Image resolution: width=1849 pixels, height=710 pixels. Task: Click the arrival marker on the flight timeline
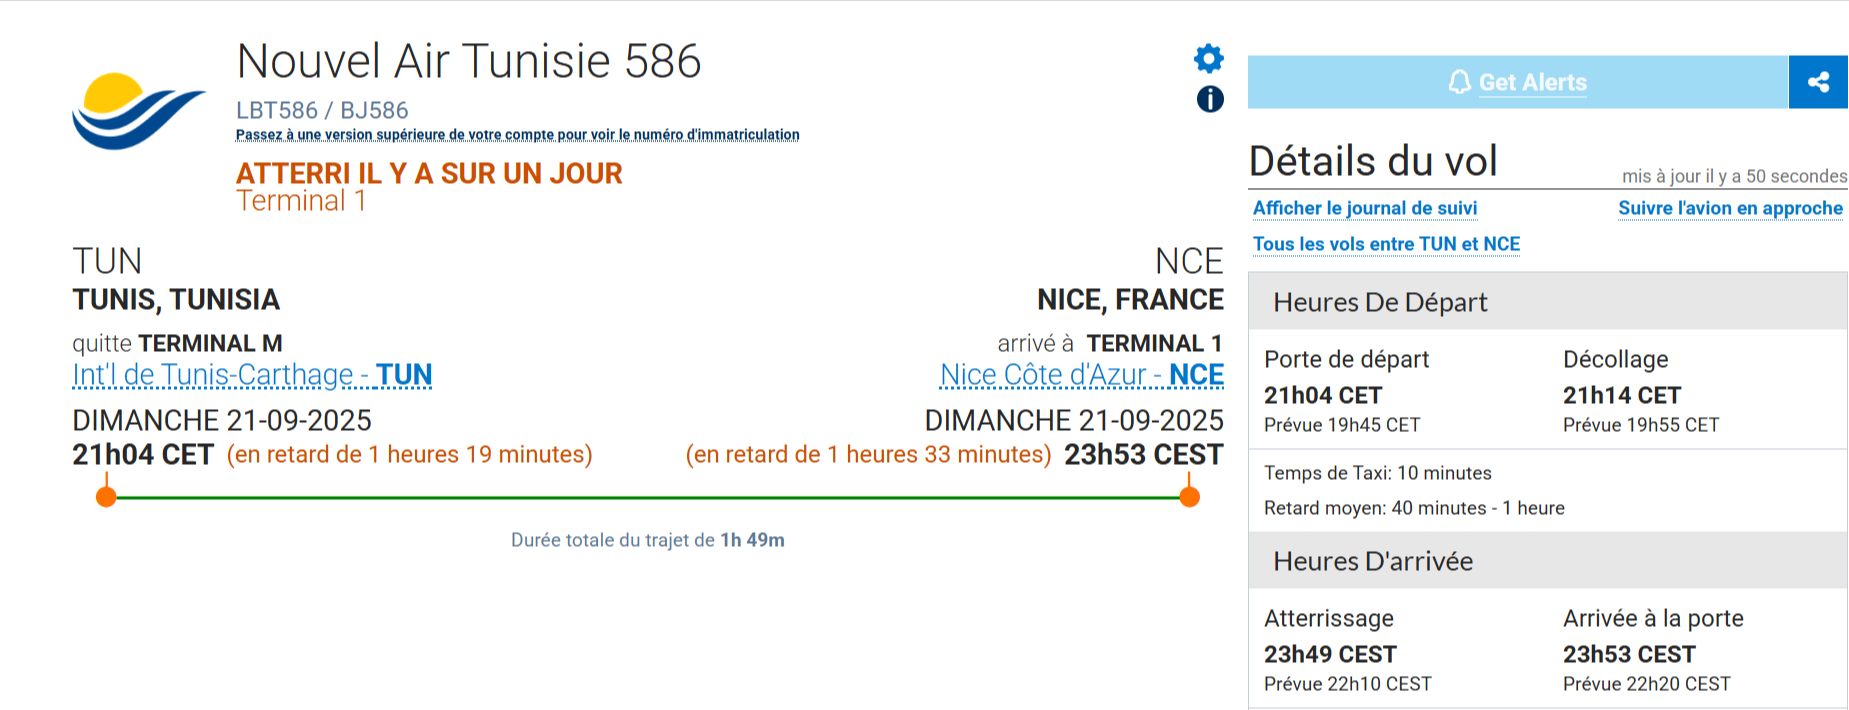click(1189, 497)
